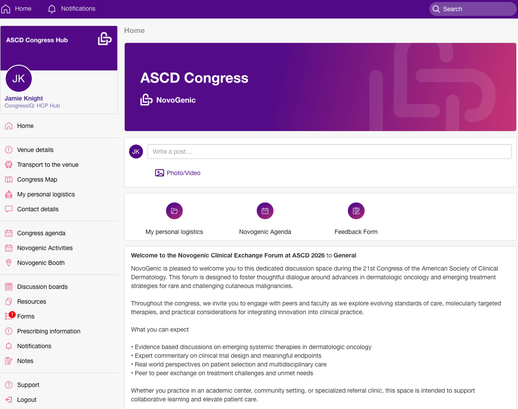
Task: Open Forms menu item label
Action: [x=26, y=316]
